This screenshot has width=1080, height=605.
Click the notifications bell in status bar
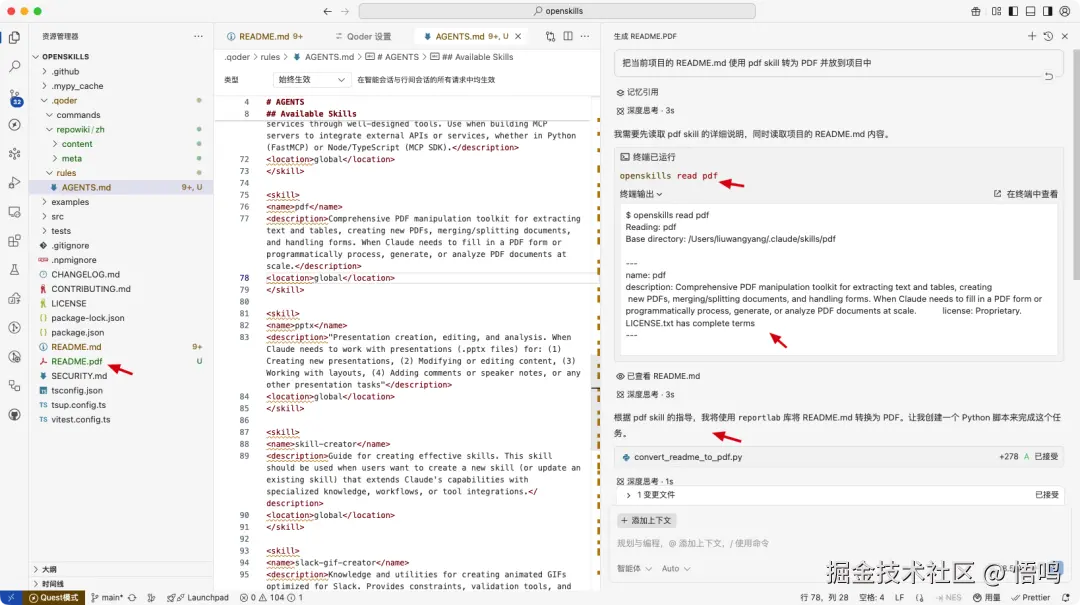point(1066,597)
